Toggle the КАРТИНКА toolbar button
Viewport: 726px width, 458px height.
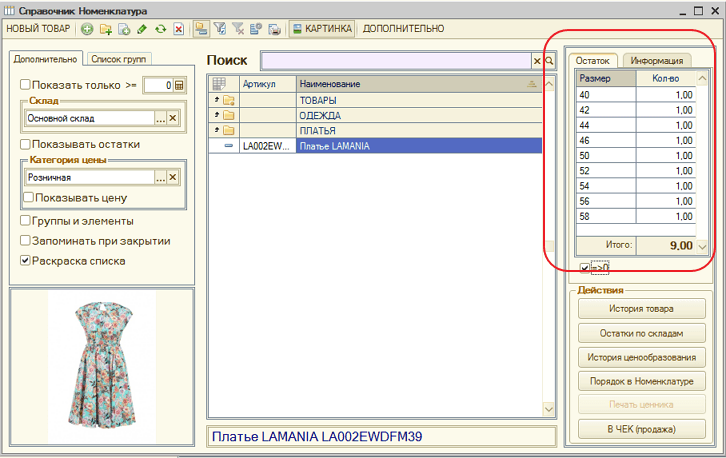322,29
